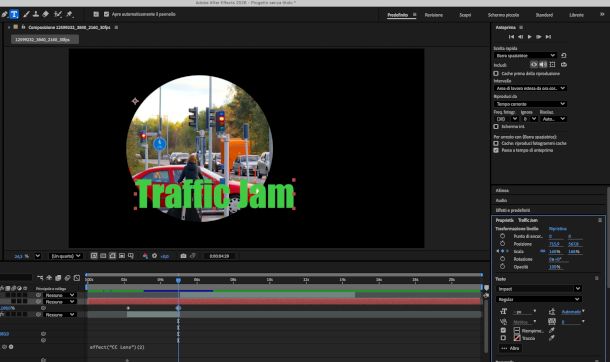The height and width of the screenshot is (362, 610).
Task: Click the Scala add keyframe diamond
Action: (502, 252)
